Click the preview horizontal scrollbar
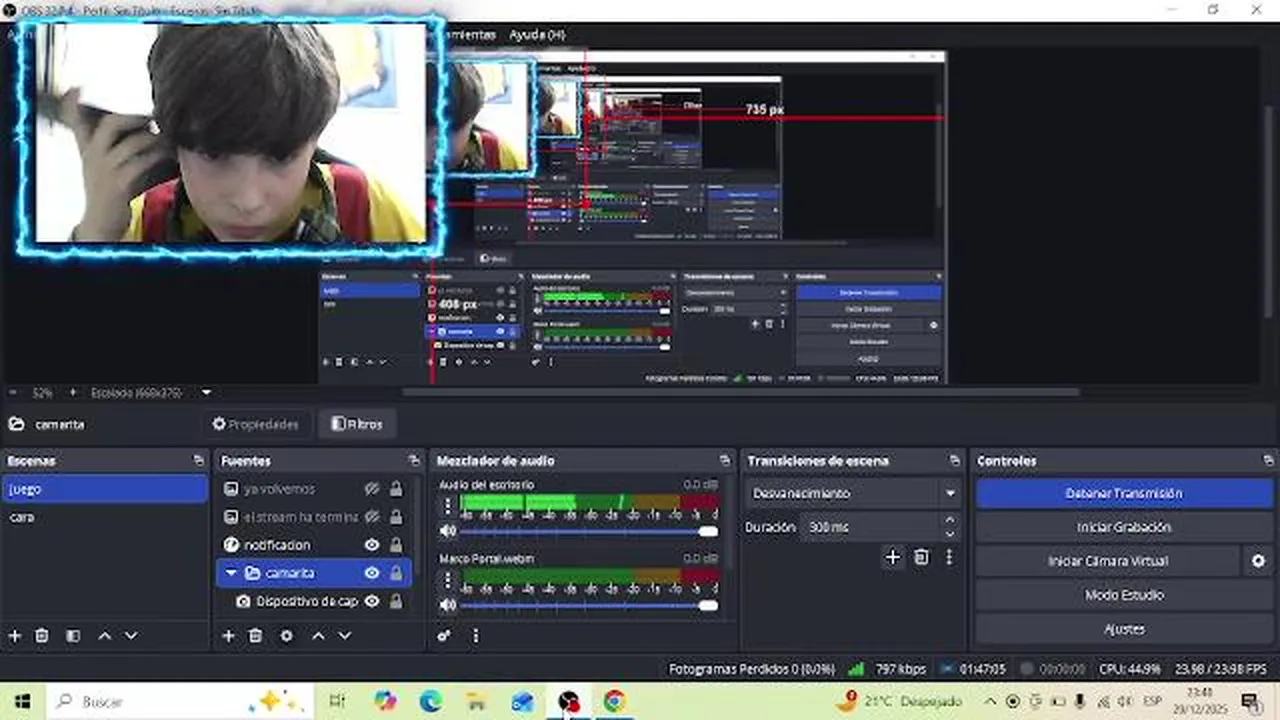The image size is (1280, 720). coord(740,392)
